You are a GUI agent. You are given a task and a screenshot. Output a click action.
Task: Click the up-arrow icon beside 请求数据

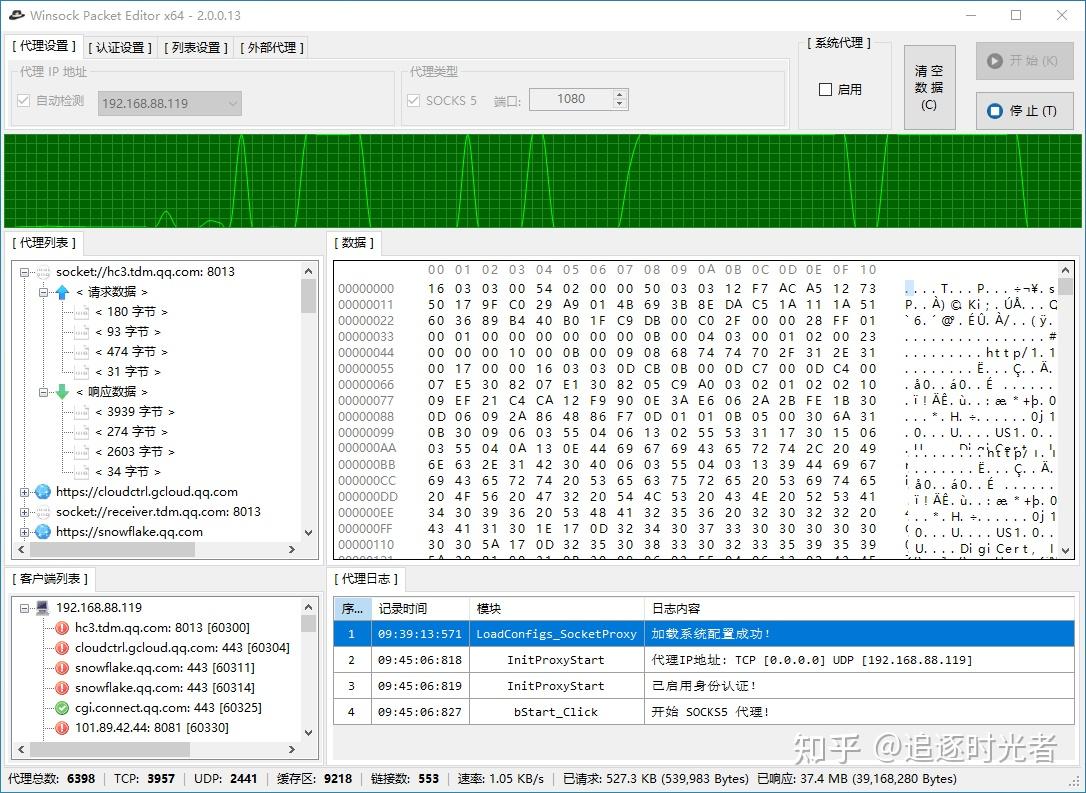tap(62, 292)
